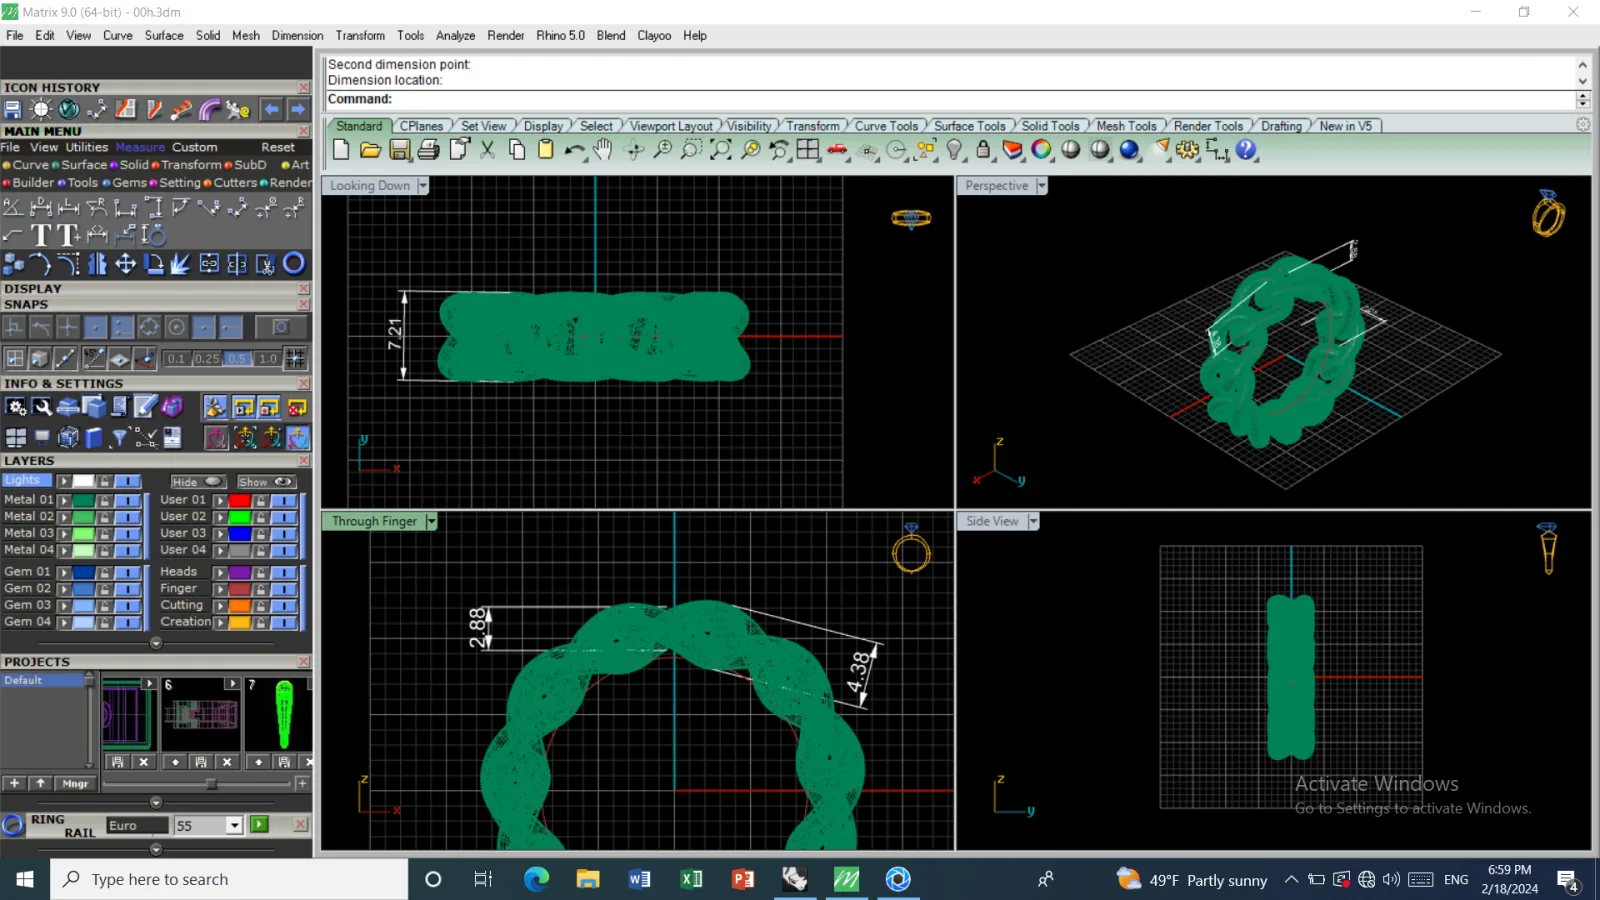1600x900 pixels.
Task: Click the light bulb hide icon
Action: pos(955,150)
